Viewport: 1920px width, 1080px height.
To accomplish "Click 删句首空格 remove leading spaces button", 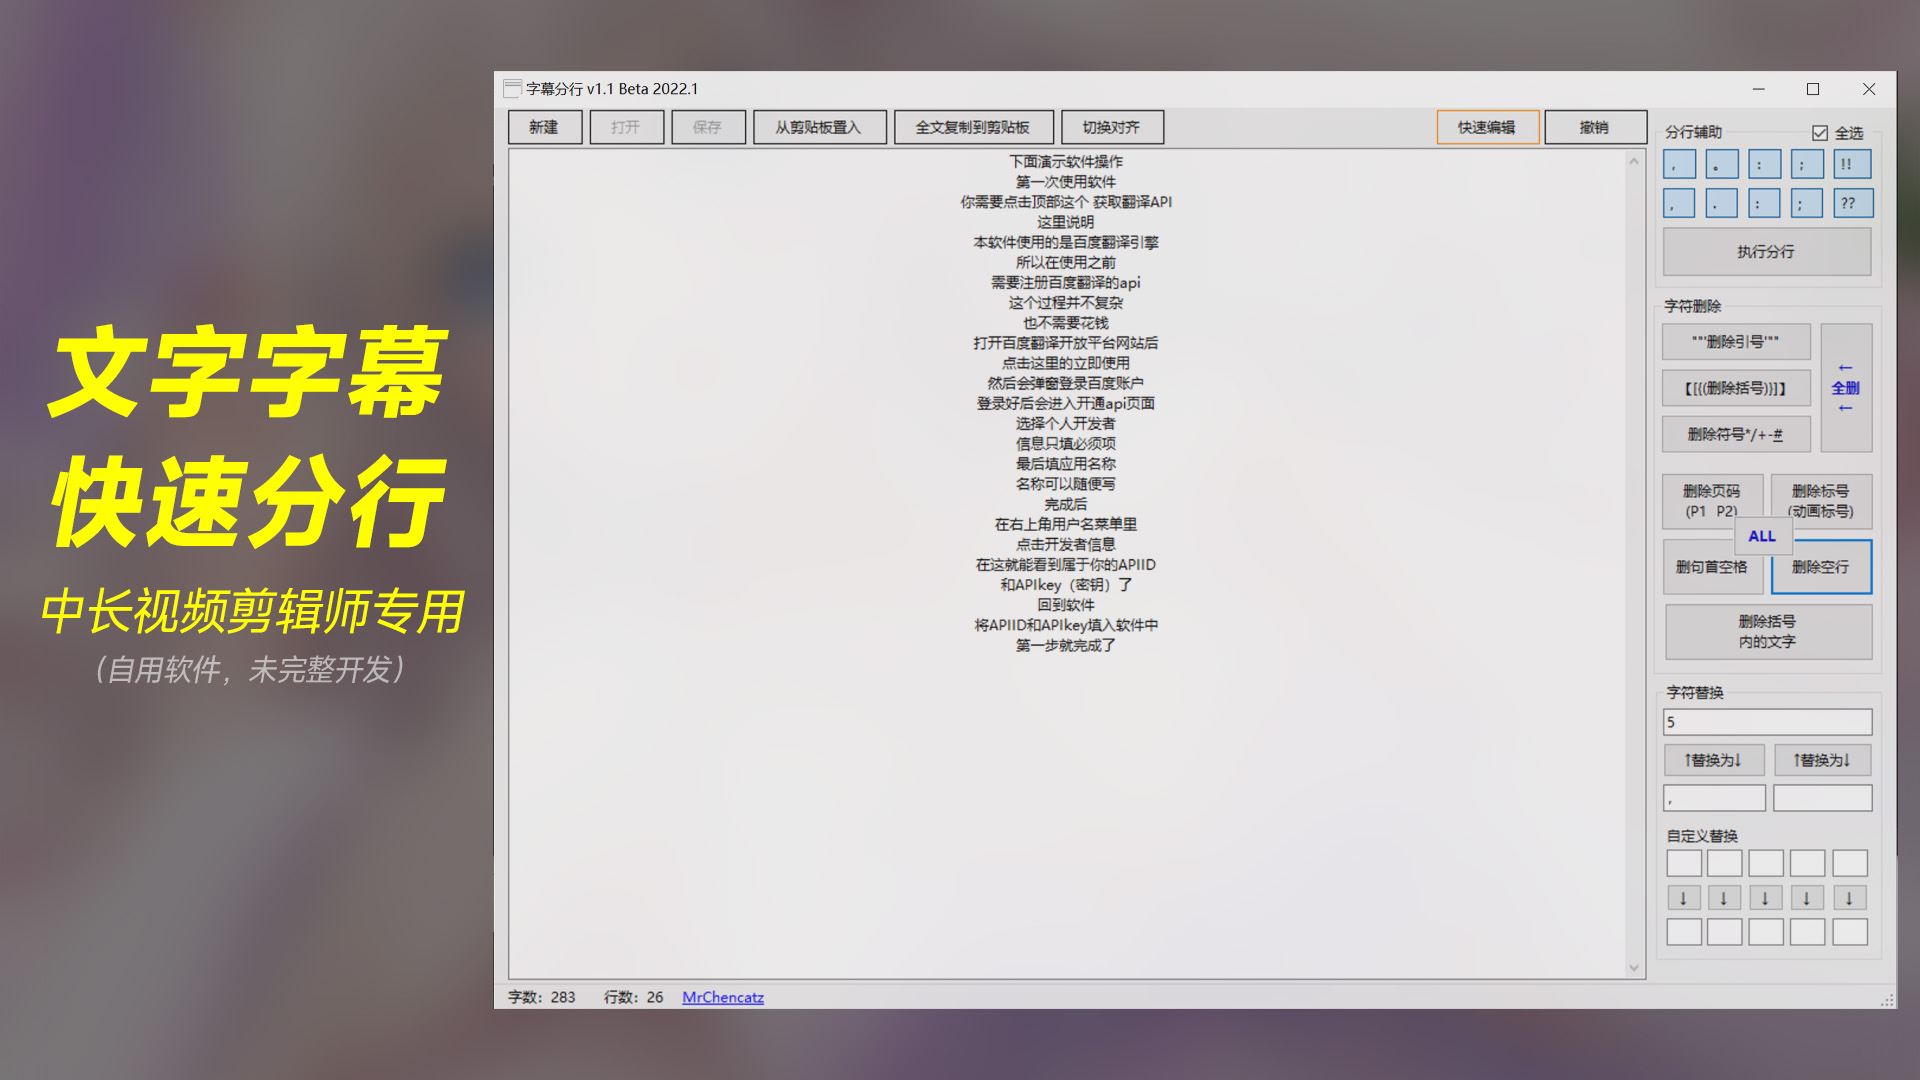I will pyautogui.click(x=1712, y=567).
